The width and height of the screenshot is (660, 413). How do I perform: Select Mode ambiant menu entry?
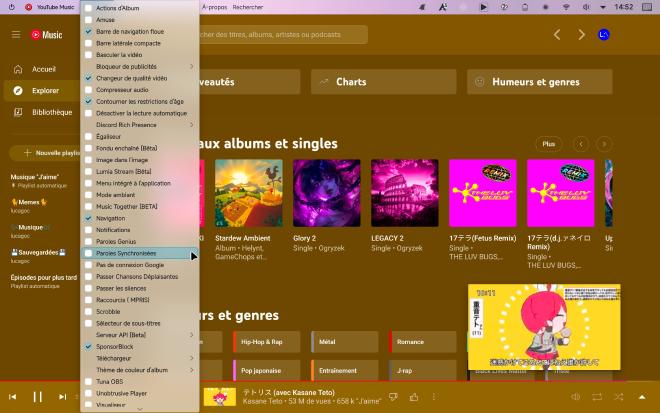point(140,195)
